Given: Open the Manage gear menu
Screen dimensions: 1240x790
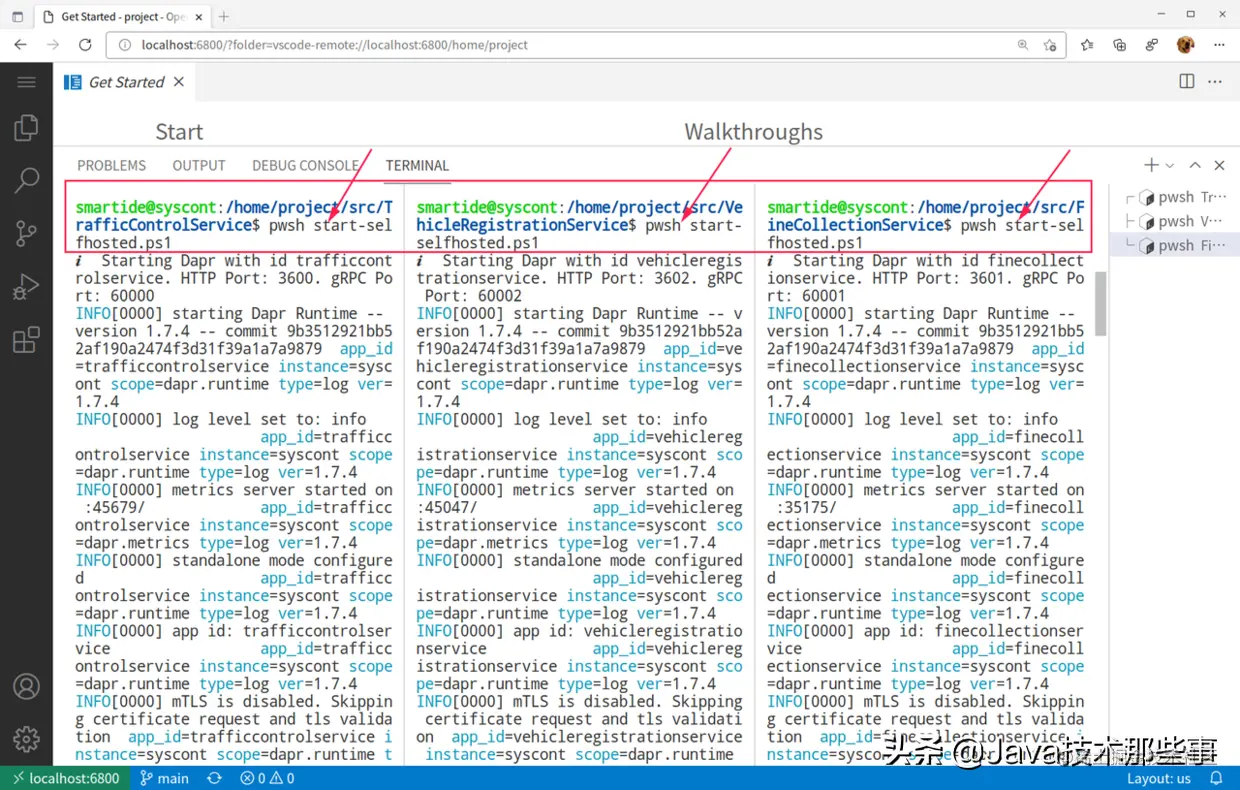Looking at the screenshot, I should tap(26, 739).
